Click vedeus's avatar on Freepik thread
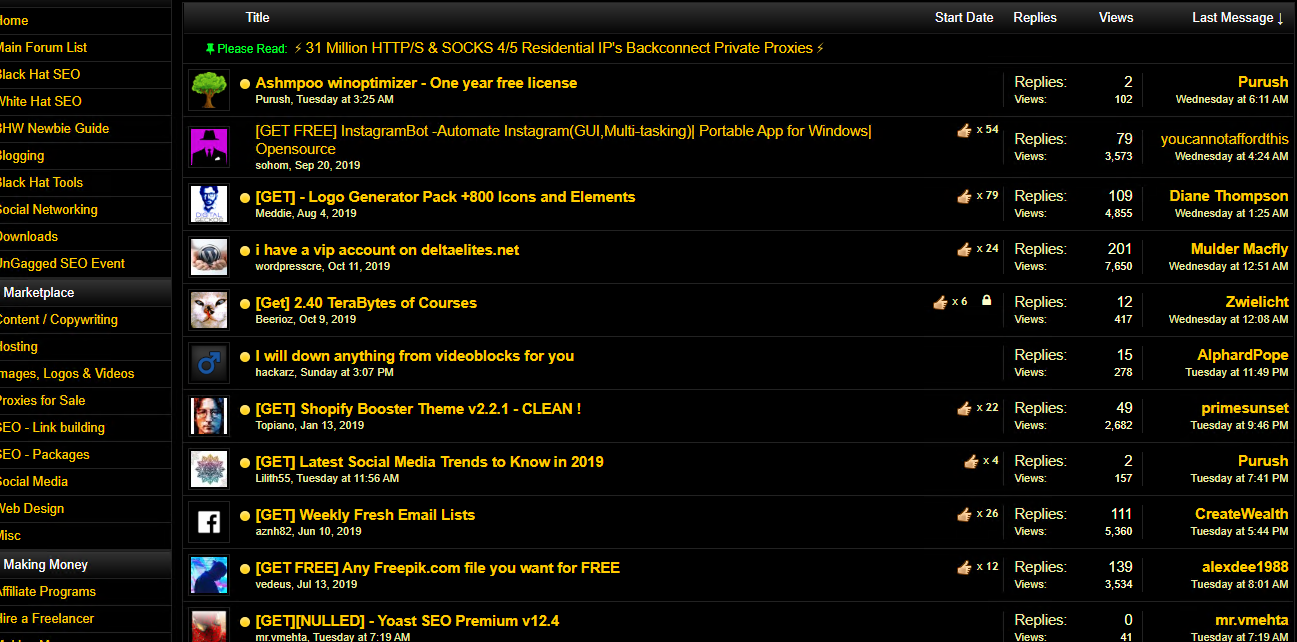 209,575
